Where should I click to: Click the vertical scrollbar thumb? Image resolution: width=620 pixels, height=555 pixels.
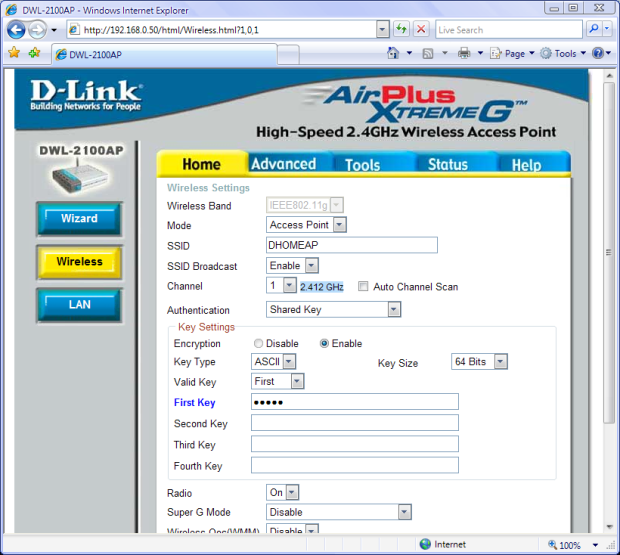click(x=609, y=253)
